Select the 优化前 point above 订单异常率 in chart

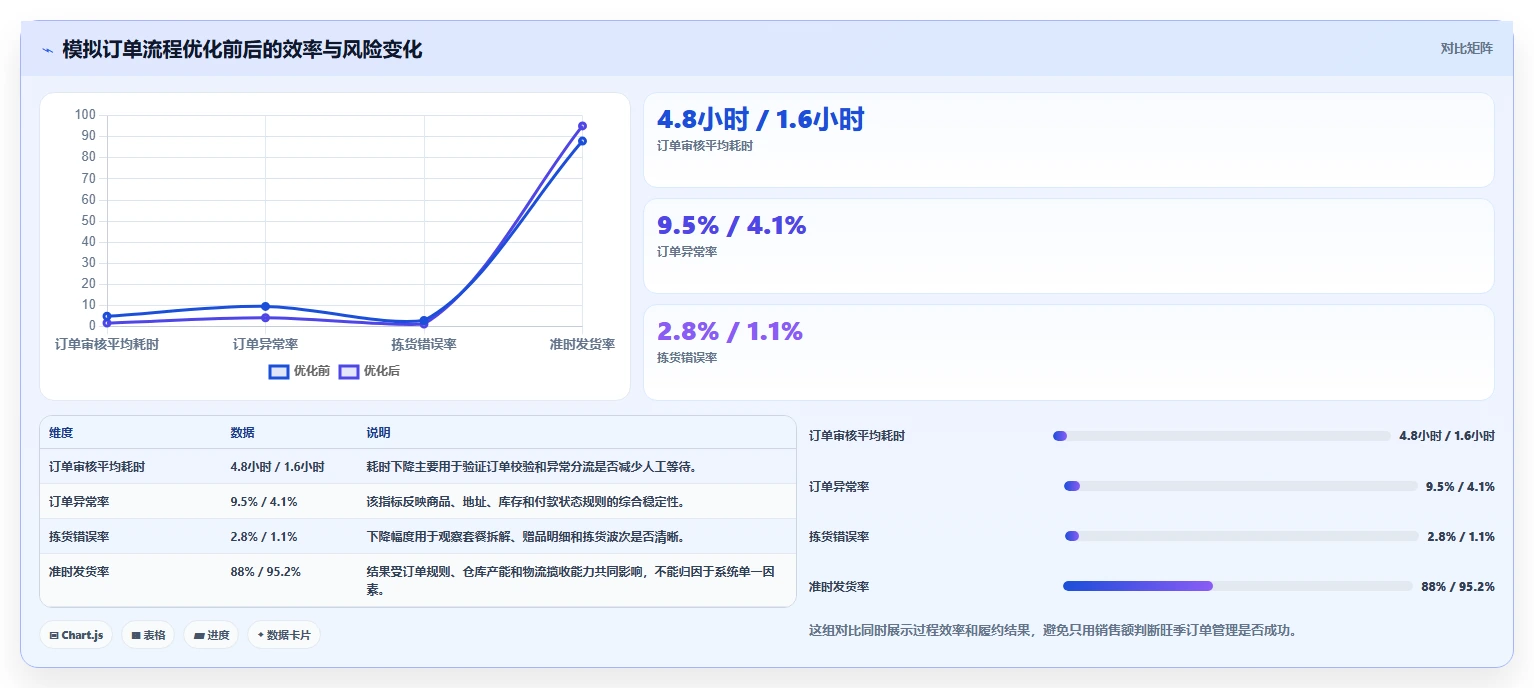[x=265, y=306]
